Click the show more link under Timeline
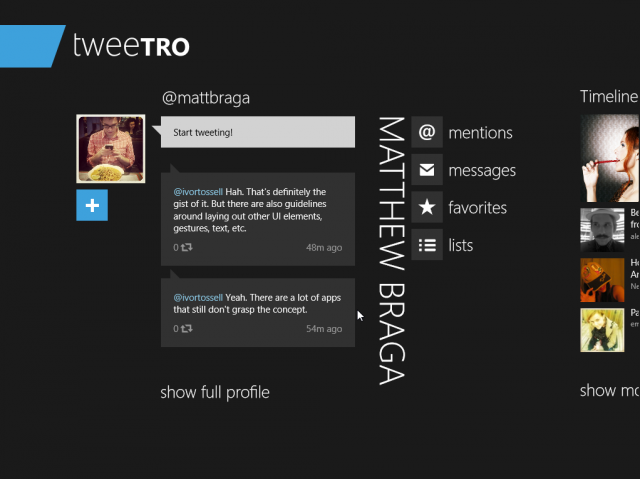 pos(610,390)
